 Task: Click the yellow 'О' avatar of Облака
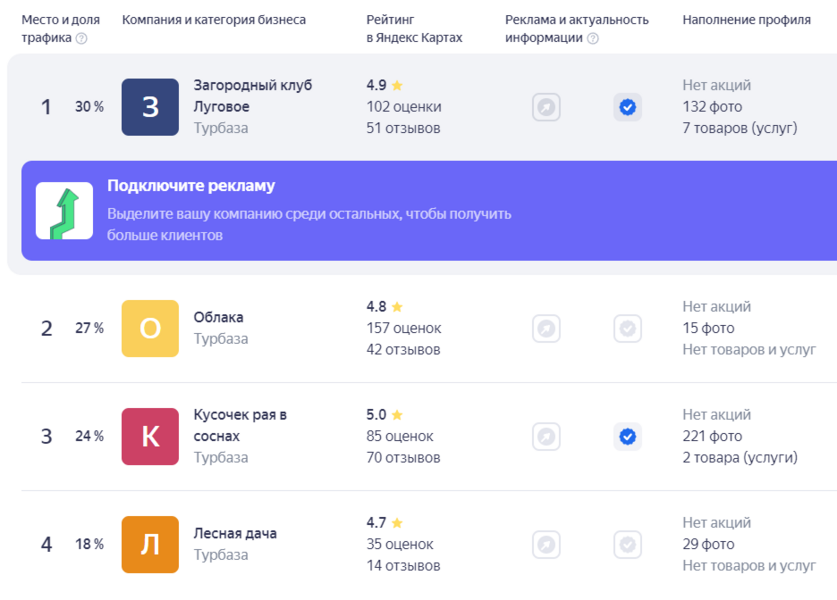click(150, 328)
